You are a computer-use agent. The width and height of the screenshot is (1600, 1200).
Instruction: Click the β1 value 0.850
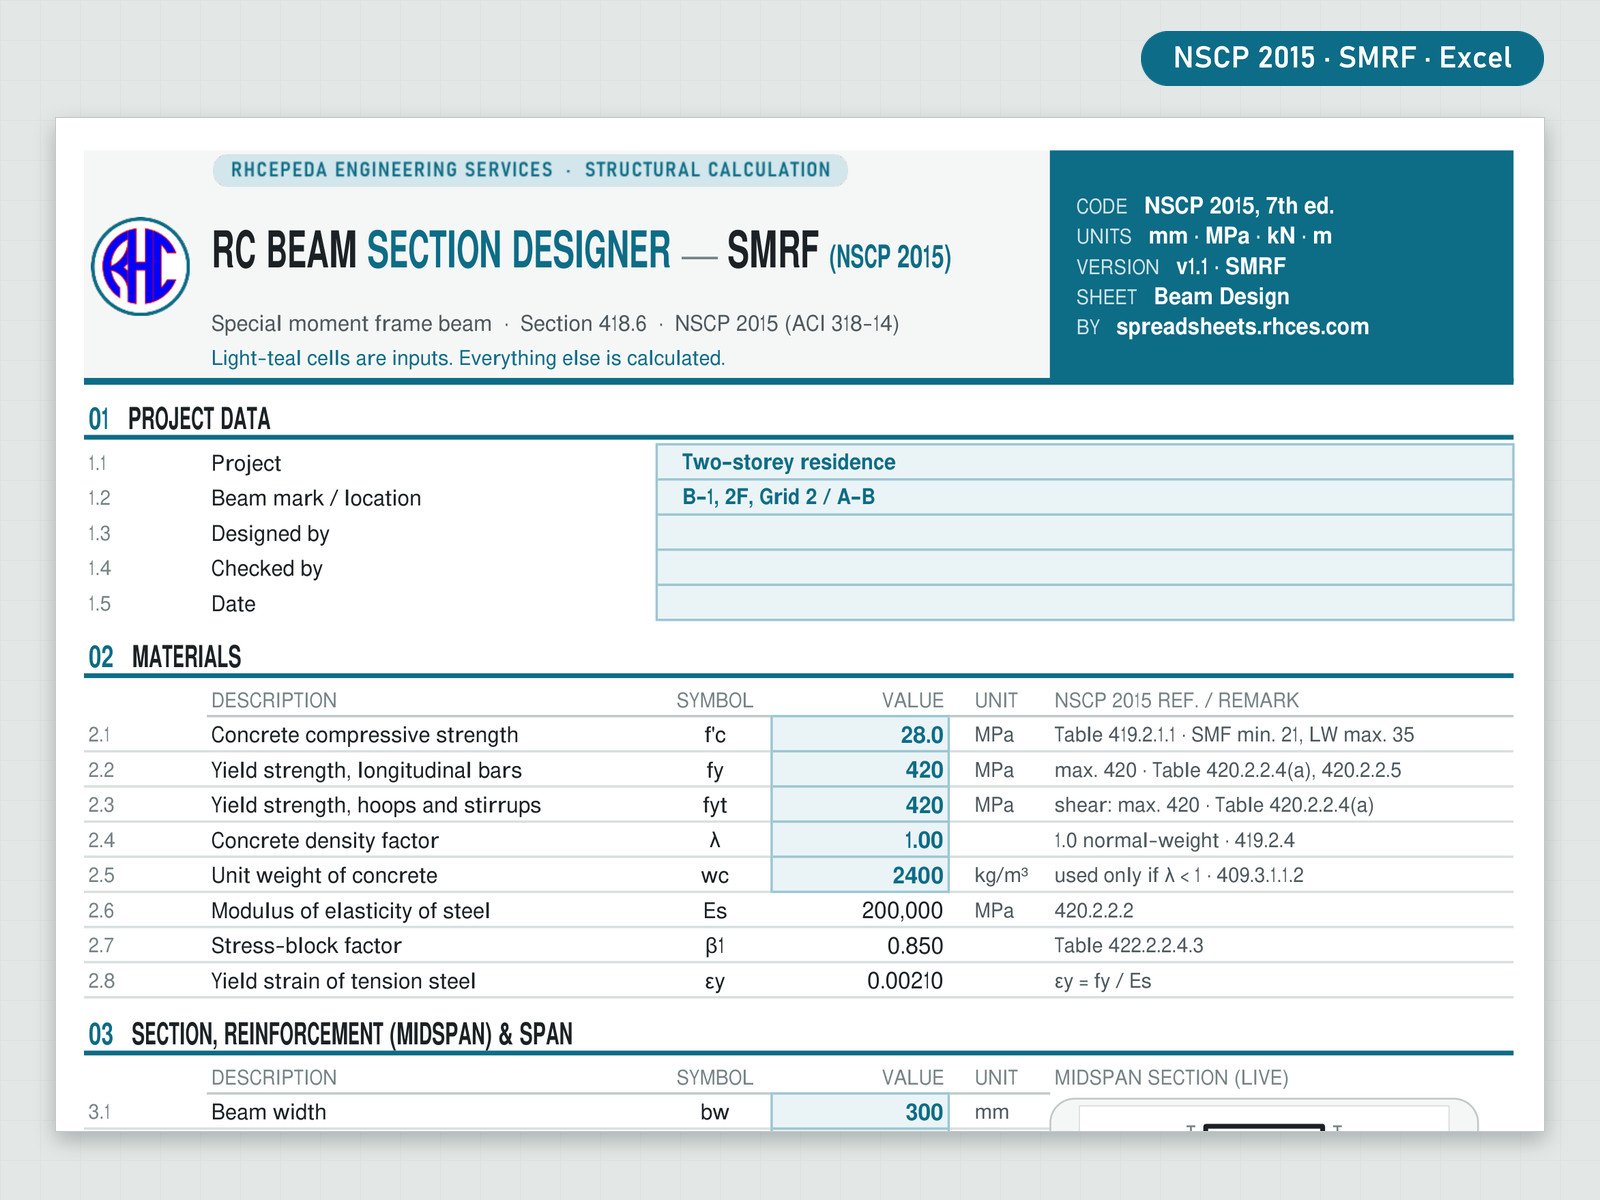(x=915, y=946)
